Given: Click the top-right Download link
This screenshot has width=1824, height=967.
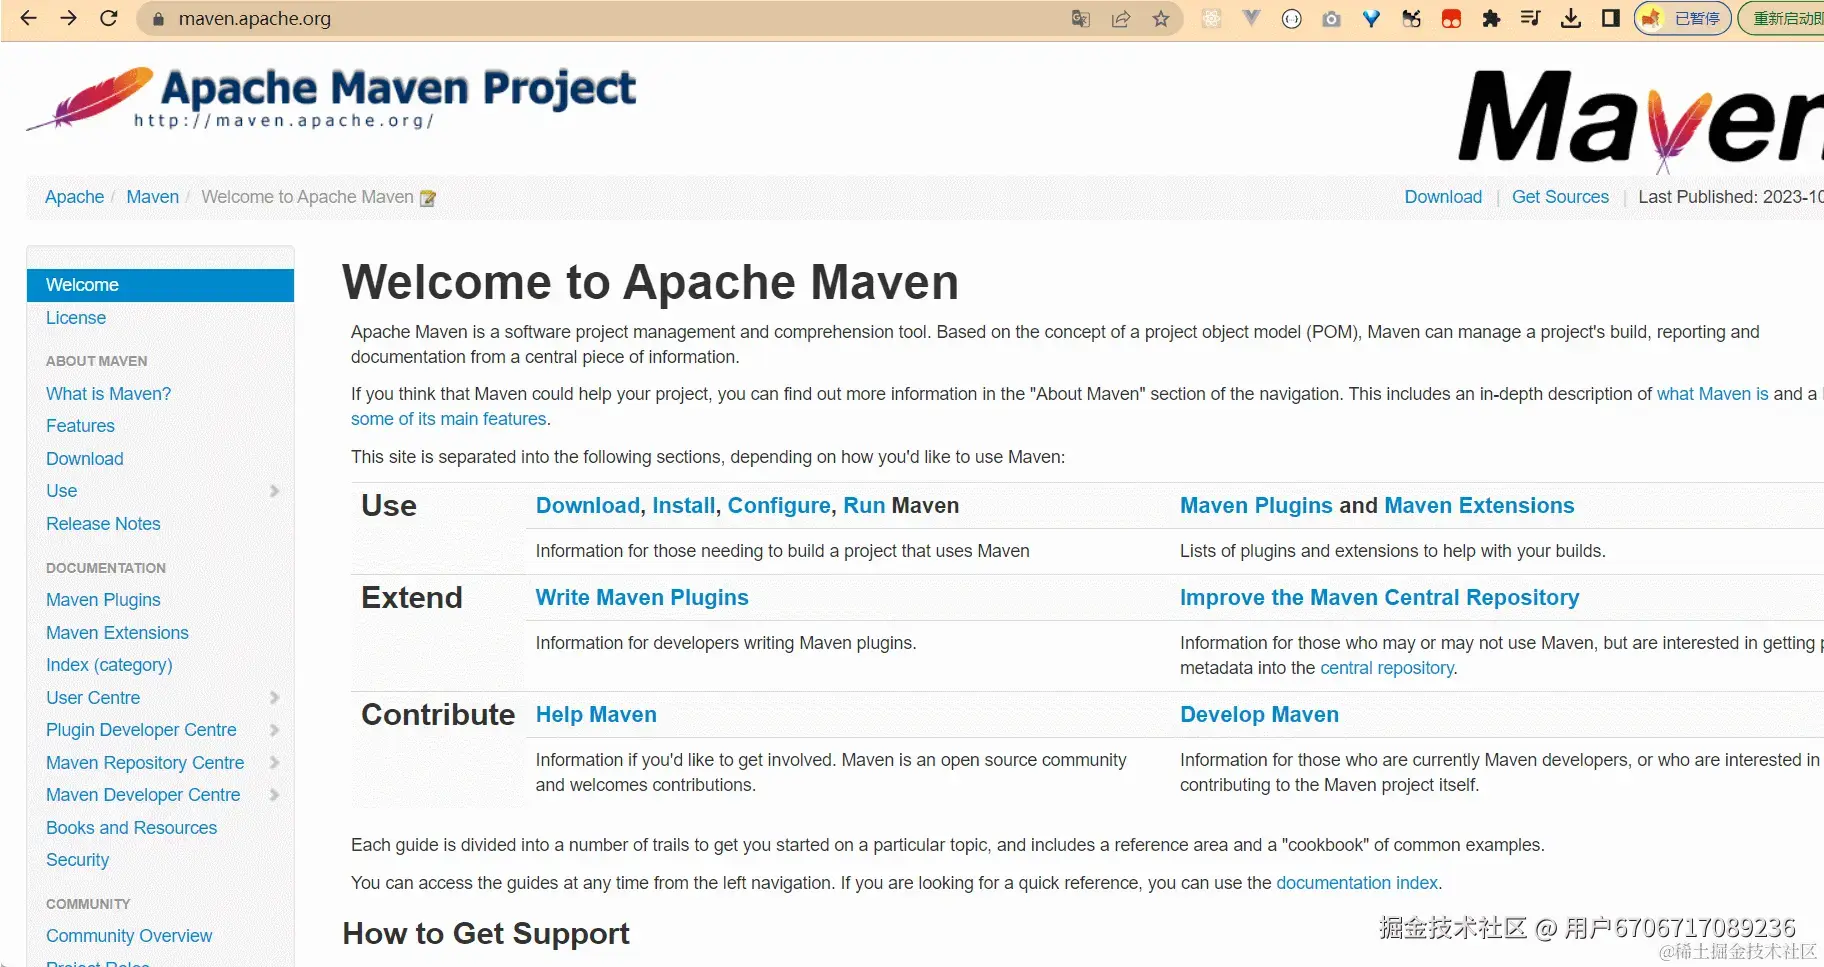Looking at the screenshot, I should (1443, 197).
